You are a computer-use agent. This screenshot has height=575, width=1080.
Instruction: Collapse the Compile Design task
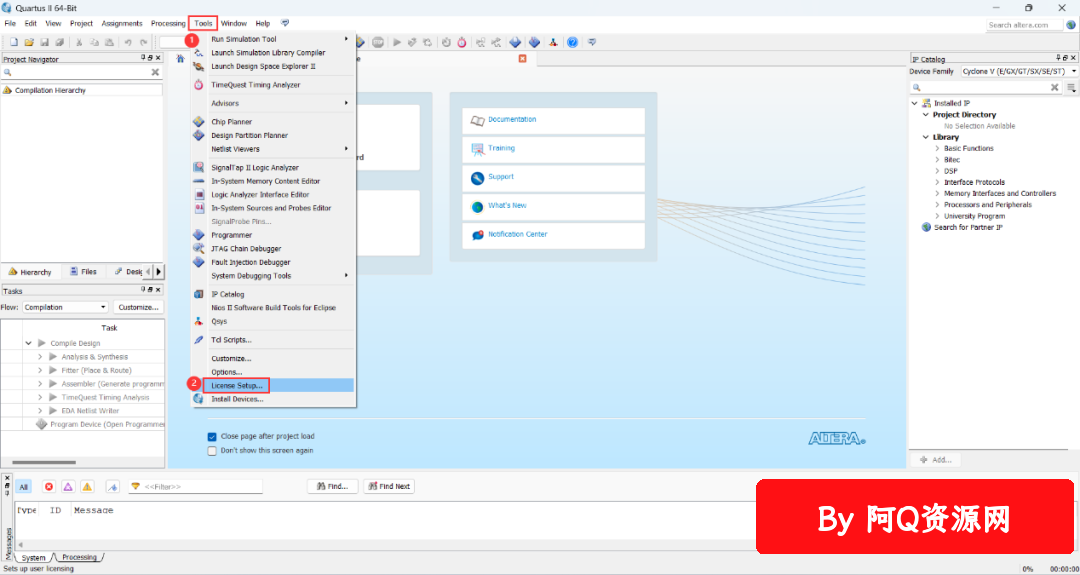tap(29, 343)
